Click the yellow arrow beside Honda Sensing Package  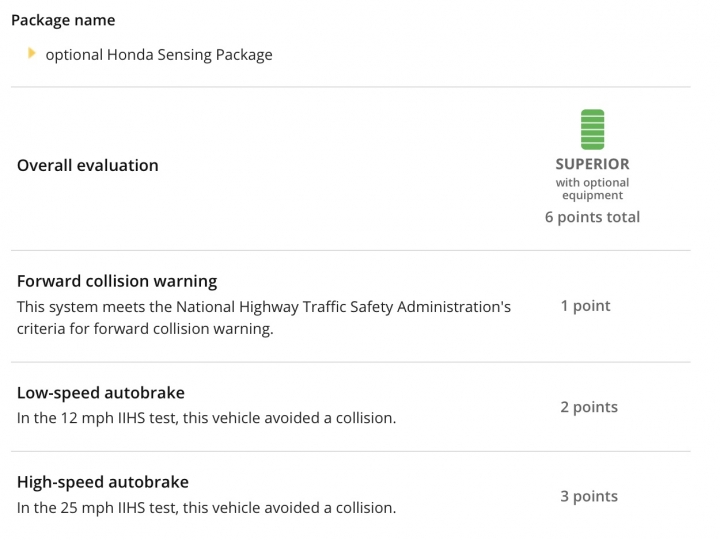(x=32, y=53)
